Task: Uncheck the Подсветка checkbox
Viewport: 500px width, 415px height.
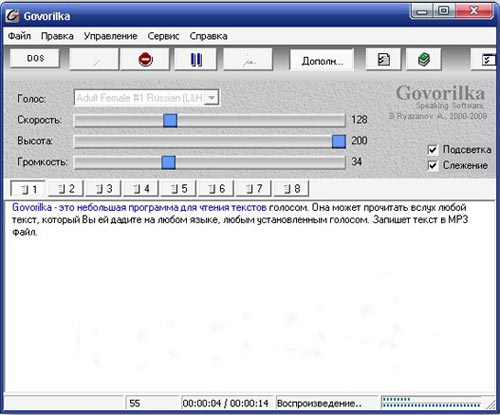Action: pyautogui.click(x=433, y=150)
